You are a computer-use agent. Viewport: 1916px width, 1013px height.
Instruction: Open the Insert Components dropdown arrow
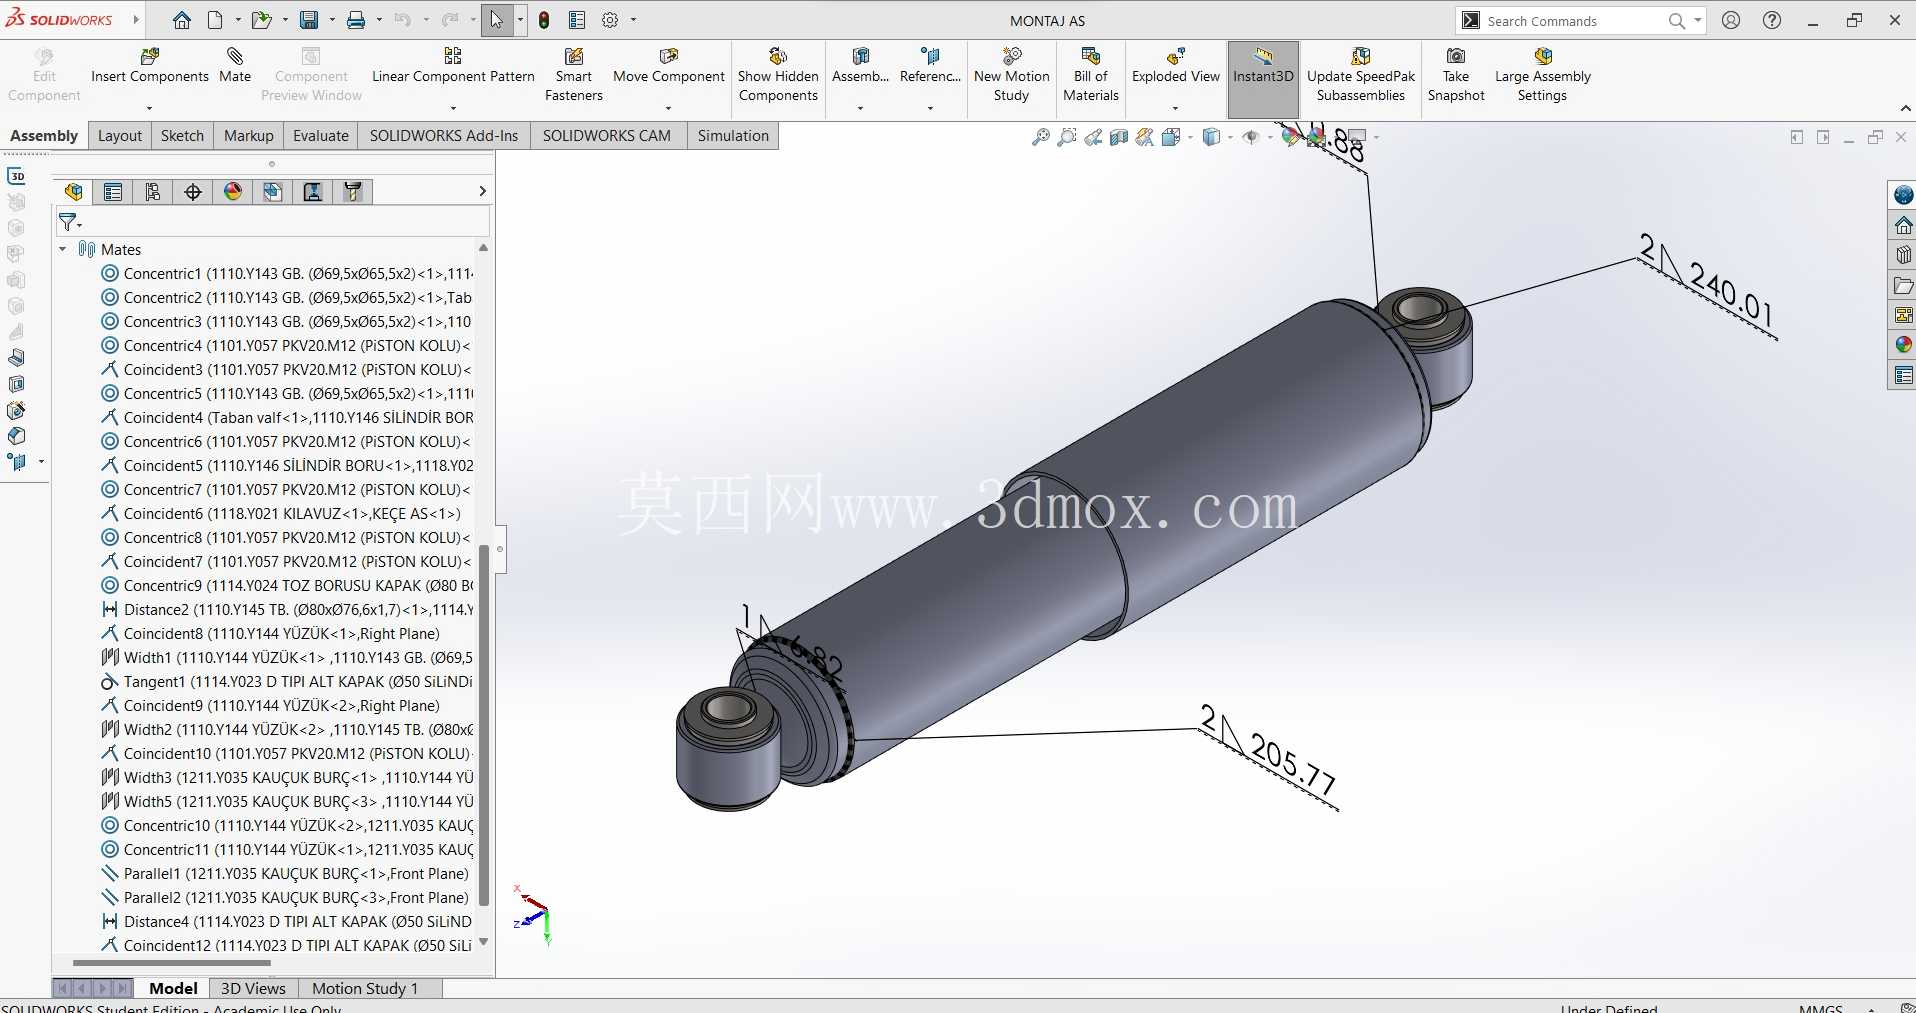[x=149, y=108]
